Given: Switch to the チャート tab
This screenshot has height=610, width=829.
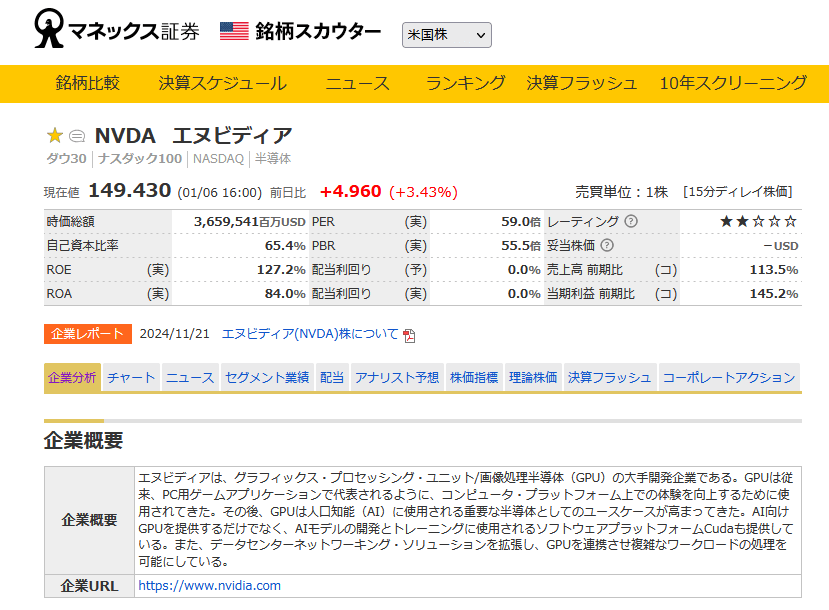Looking at the screenshot, I should [x=132, y=378].
